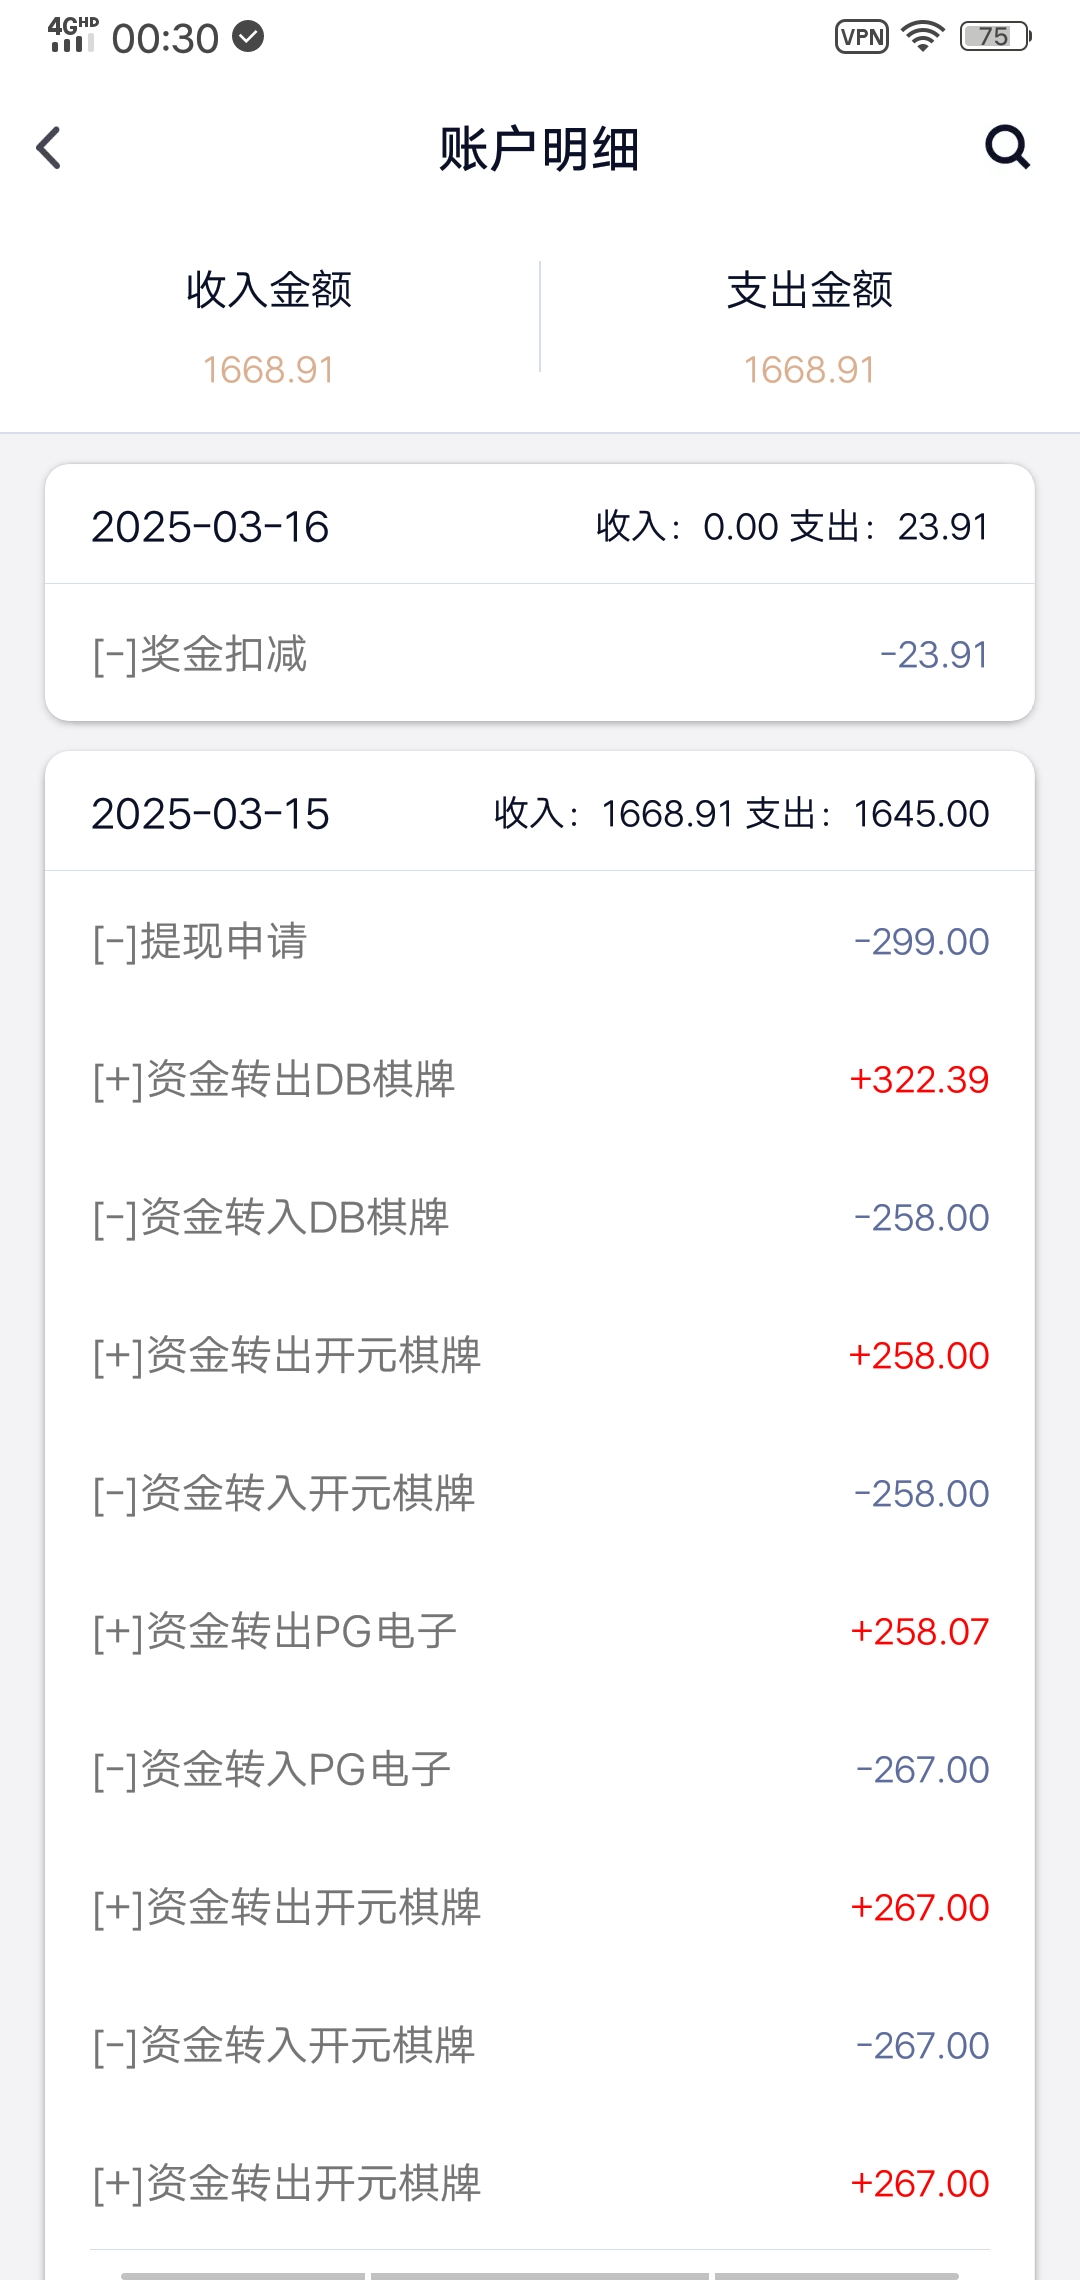Open search with the magnifier icon
The height and width of the screenshot is (2280, 1080).
click(x=1007, y=148)
